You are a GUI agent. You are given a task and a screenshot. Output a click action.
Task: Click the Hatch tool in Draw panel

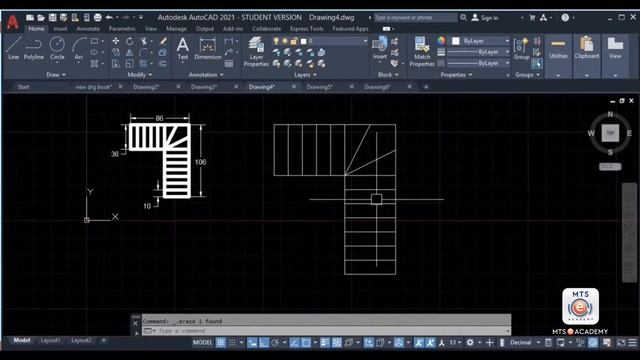(94, 64)
